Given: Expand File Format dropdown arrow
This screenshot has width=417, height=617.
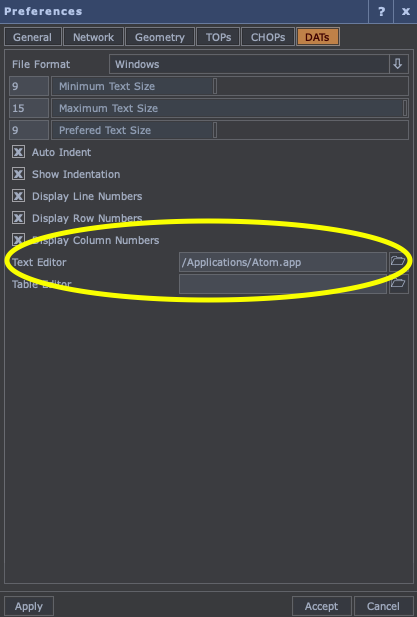Looking at the screenshot, I should pos(398,64).
